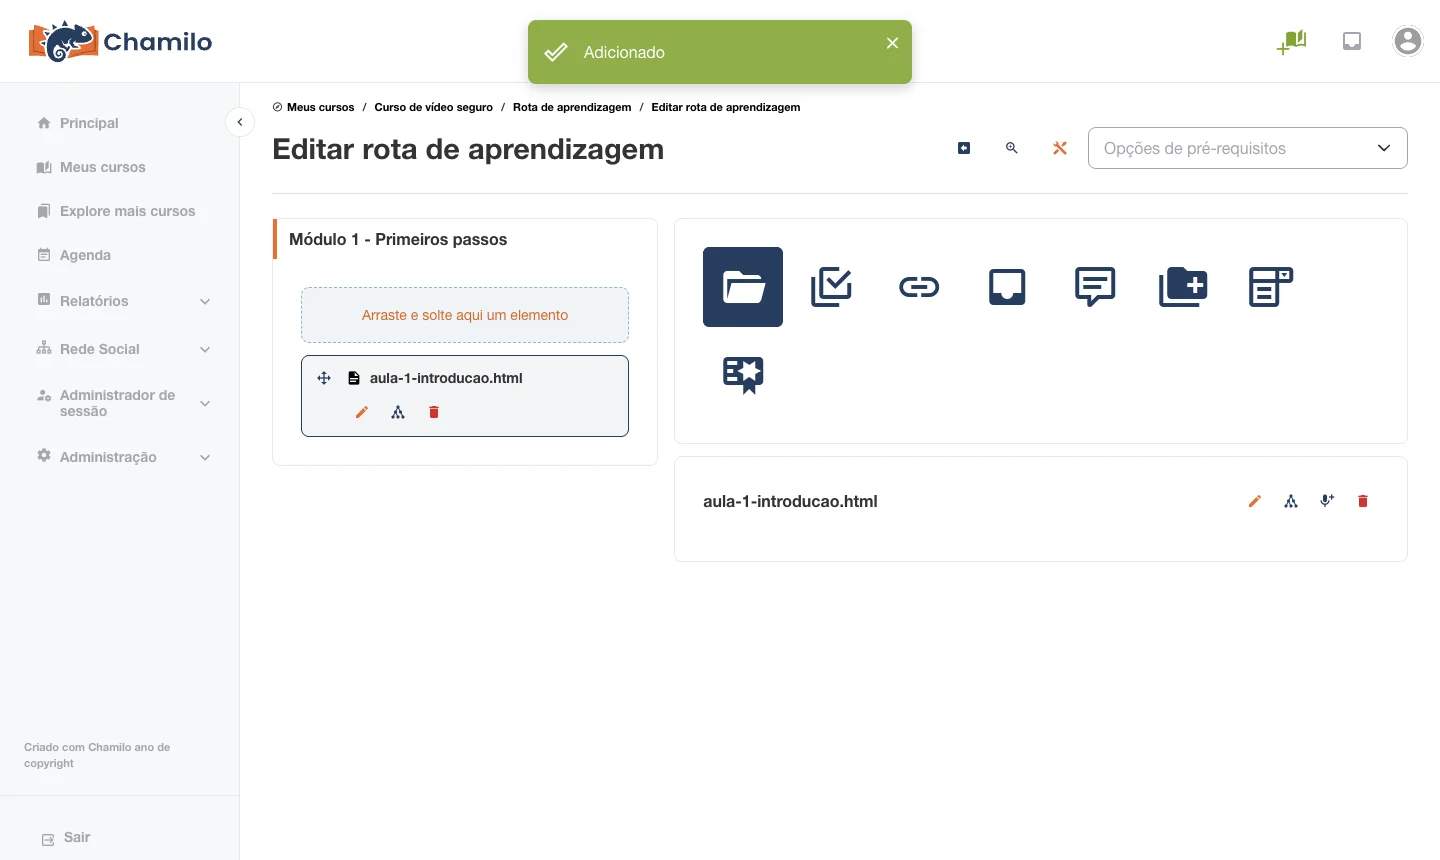The width and height of the screenshot is (1440, 860).
Task: Click move handle of aula-1-introducao.html
Action: (x=324, y=378)
